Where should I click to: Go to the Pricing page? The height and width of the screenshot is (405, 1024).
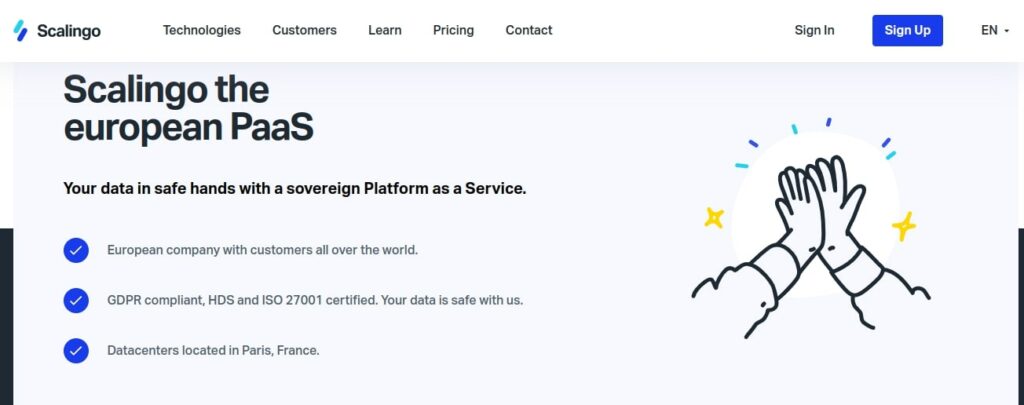(x=453, y=30)
